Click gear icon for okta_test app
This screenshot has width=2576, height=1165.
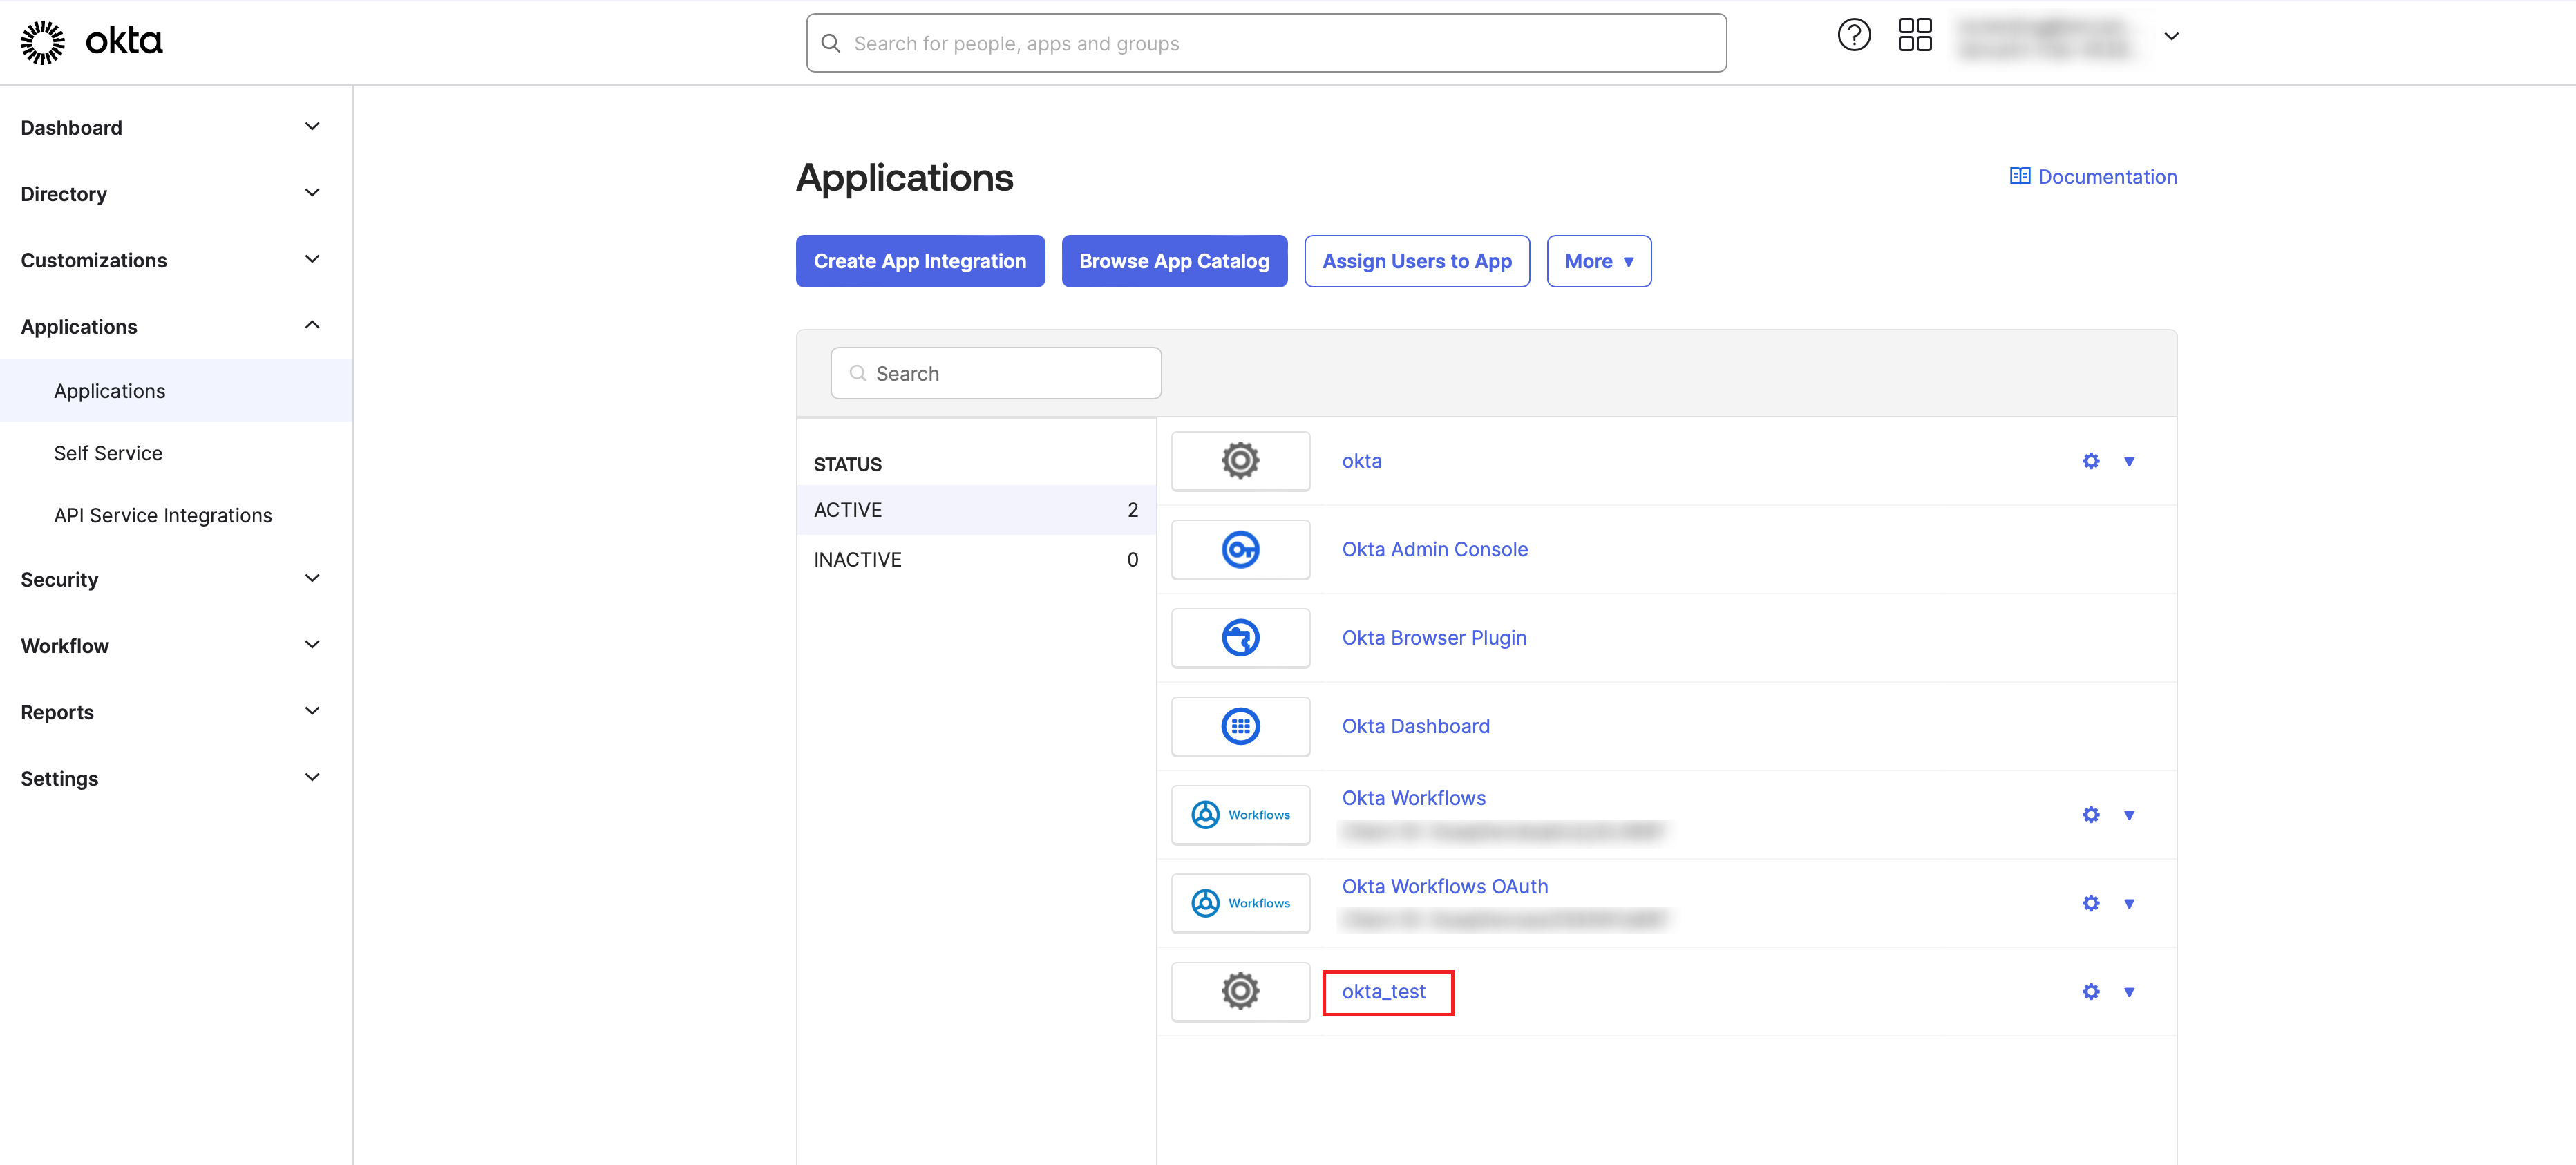[x=2090, y=992]
